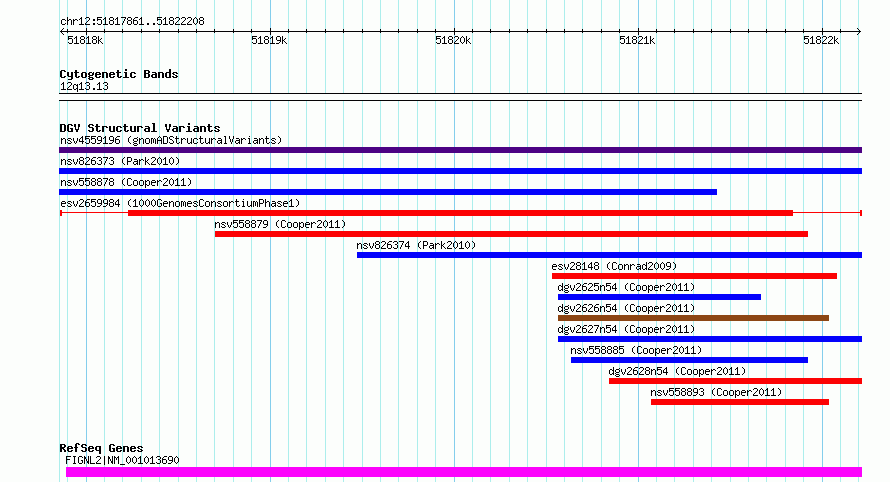The width and height of the screenshot is (890, 482).
Task: Click the 51822k ruler mark
Action: (821, 40)
